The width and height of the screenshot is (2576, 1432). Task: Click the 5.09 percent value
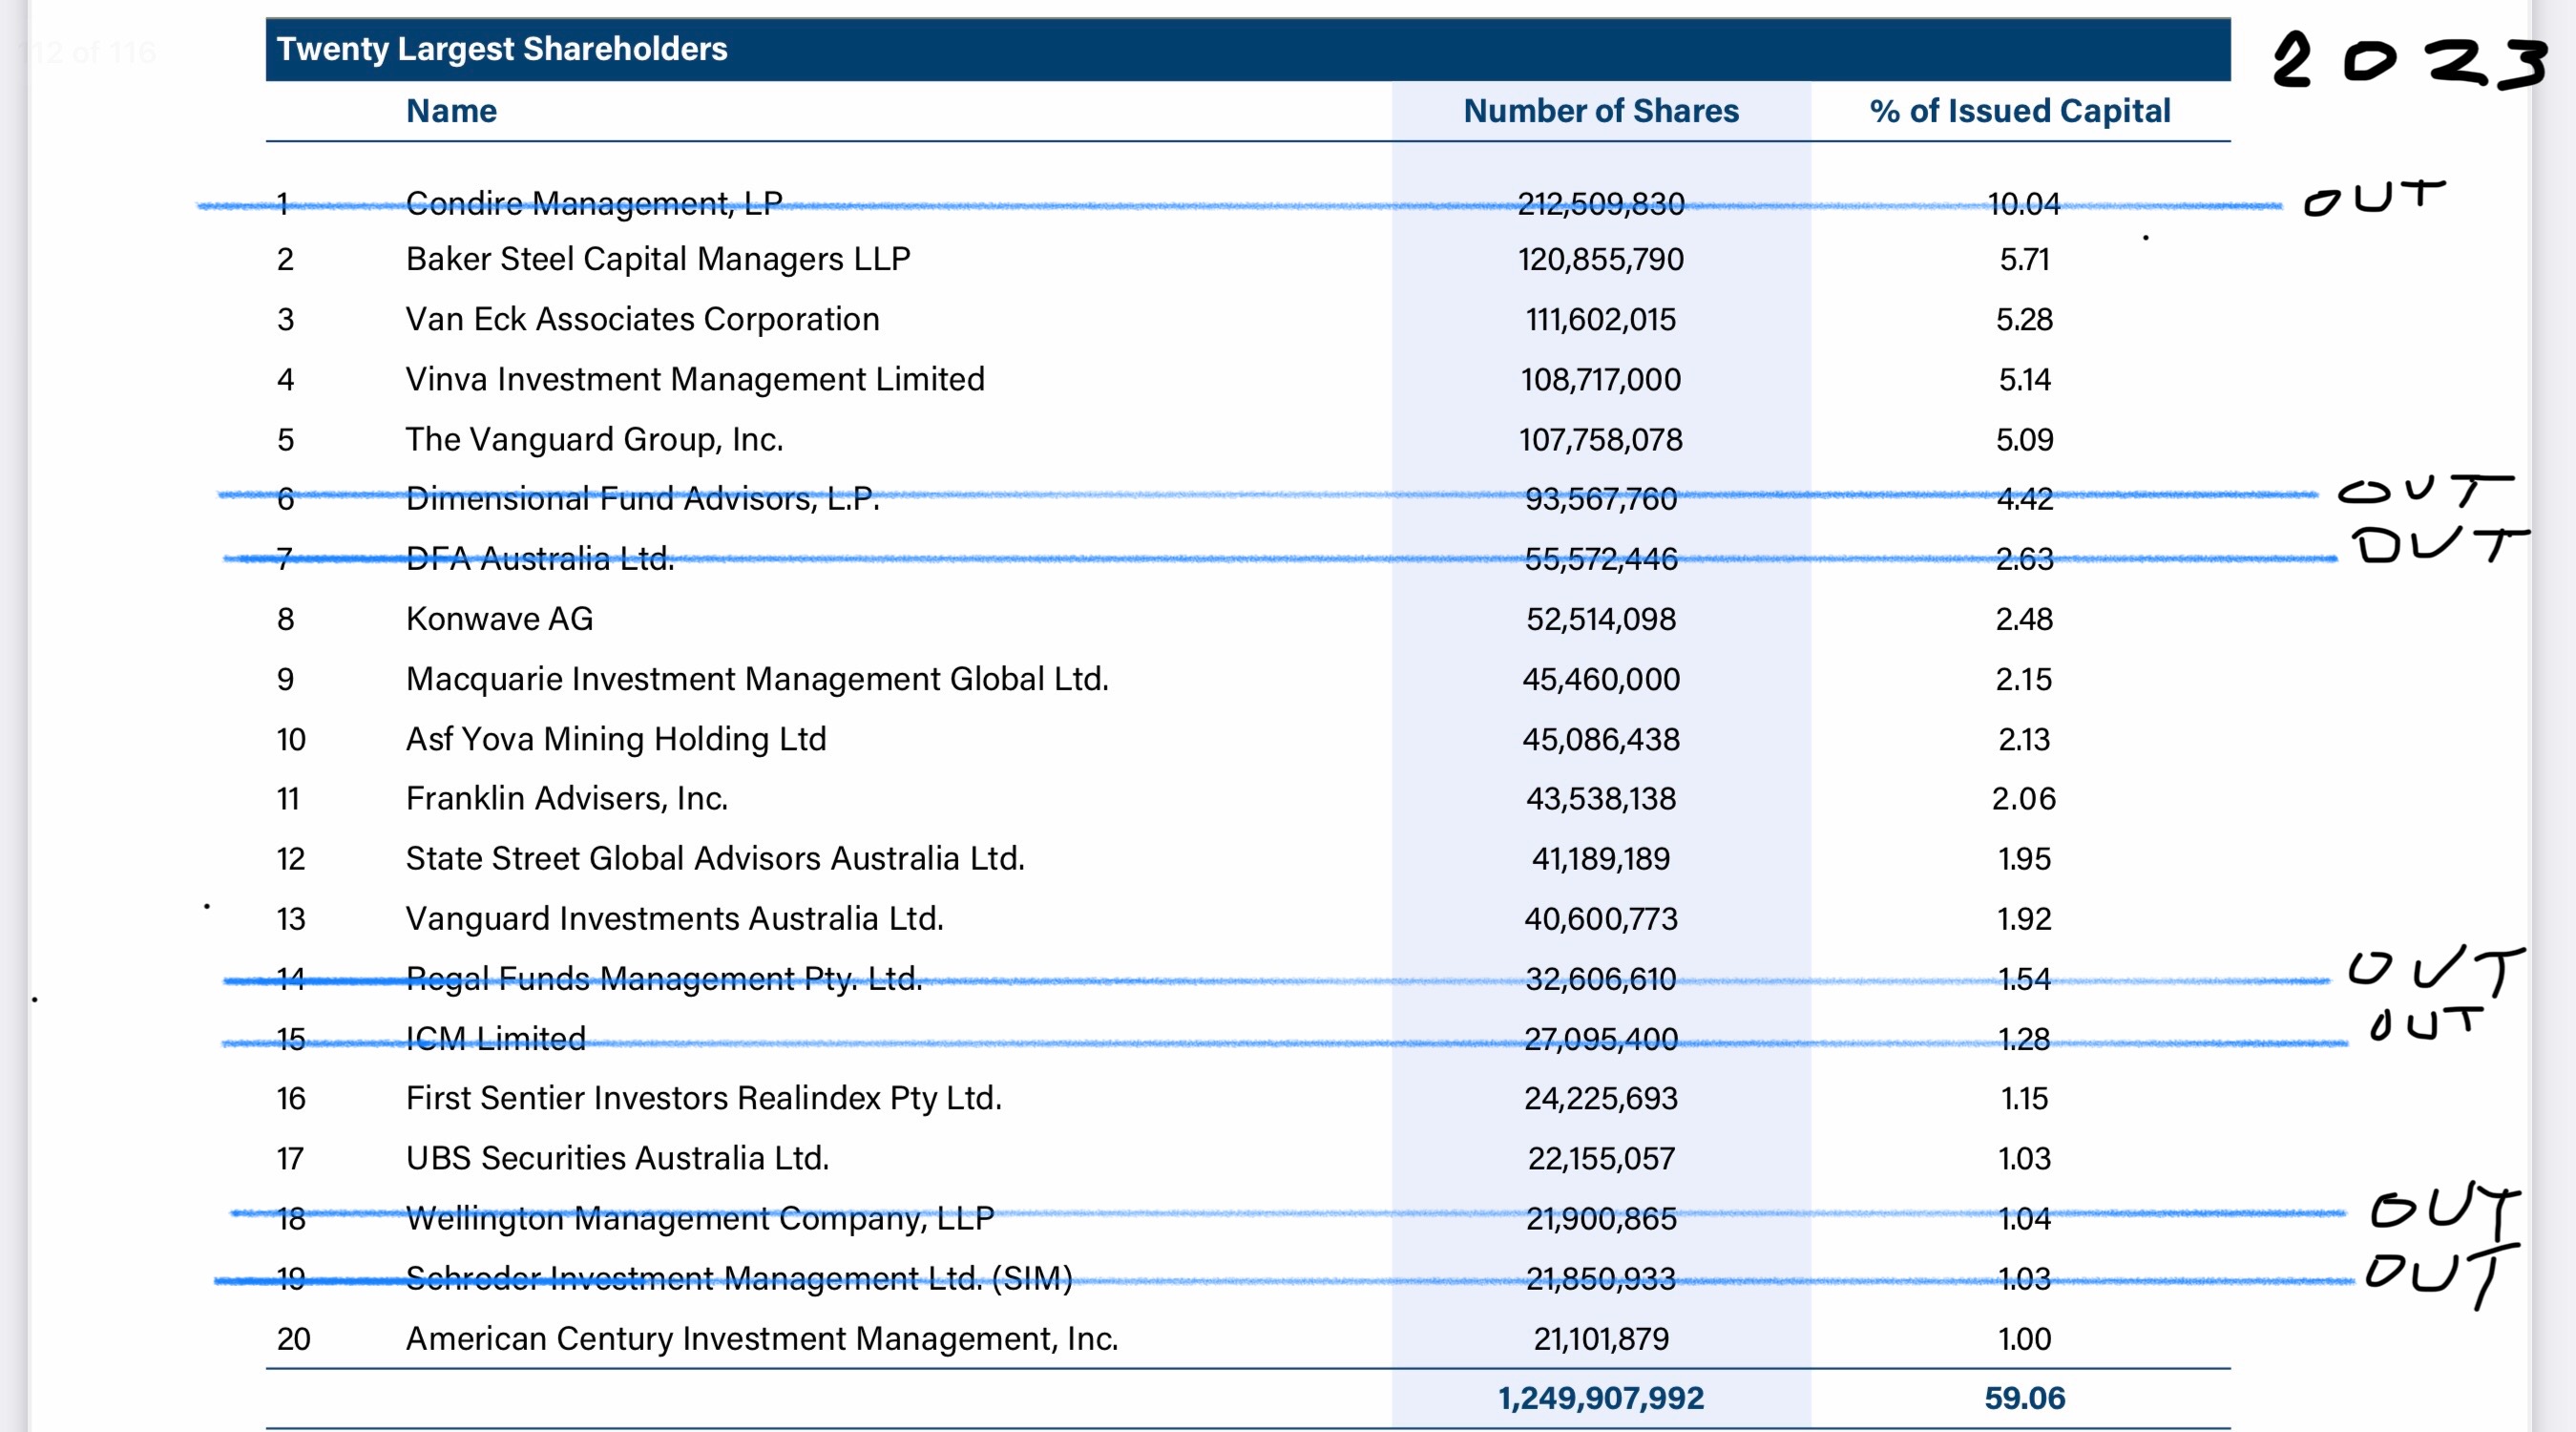point(2025,439)
